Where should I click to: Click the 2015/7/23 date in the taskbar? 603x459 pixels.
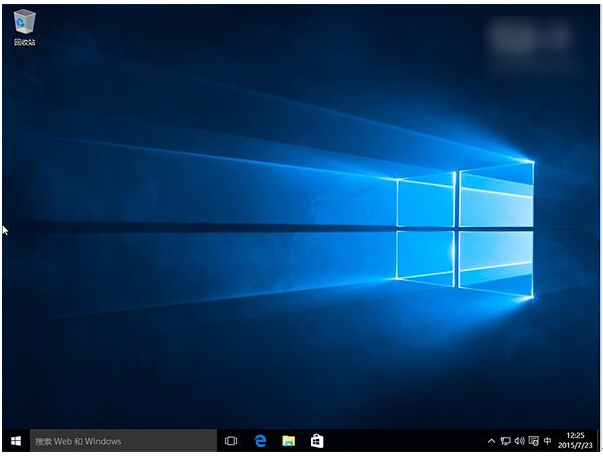pos(575,447)
